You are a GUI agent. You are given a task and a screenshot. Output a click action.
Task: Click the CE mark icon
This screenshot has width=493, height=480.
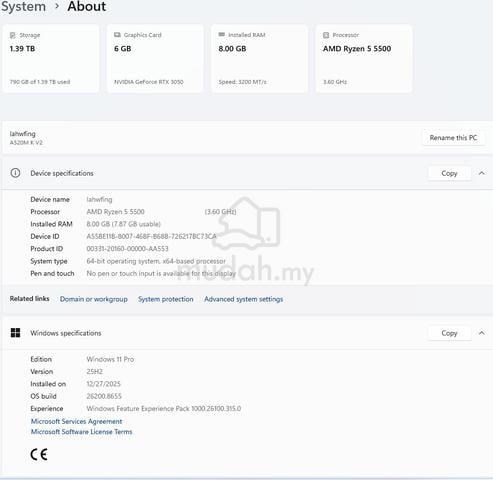tap(39, 454)
